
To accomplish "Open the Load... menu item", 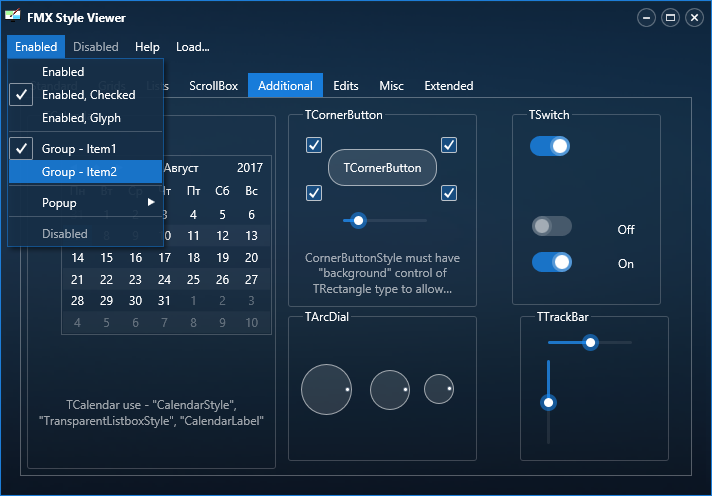I will coord(193,47).
